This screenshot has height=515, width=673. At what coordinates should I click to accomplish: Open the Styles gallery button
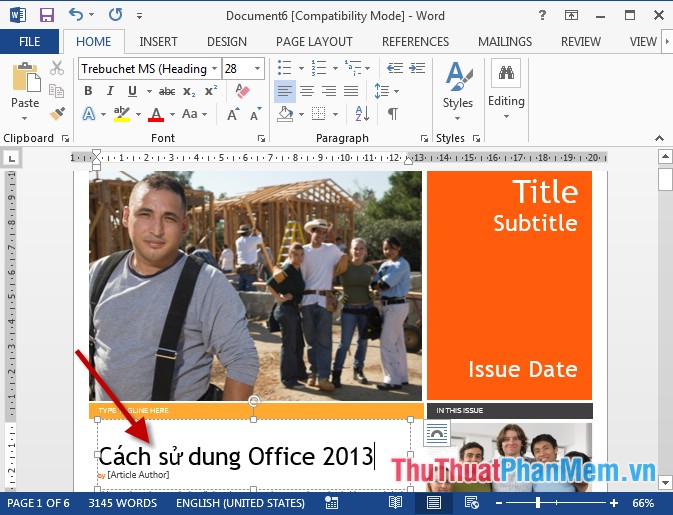click(458, 91)
